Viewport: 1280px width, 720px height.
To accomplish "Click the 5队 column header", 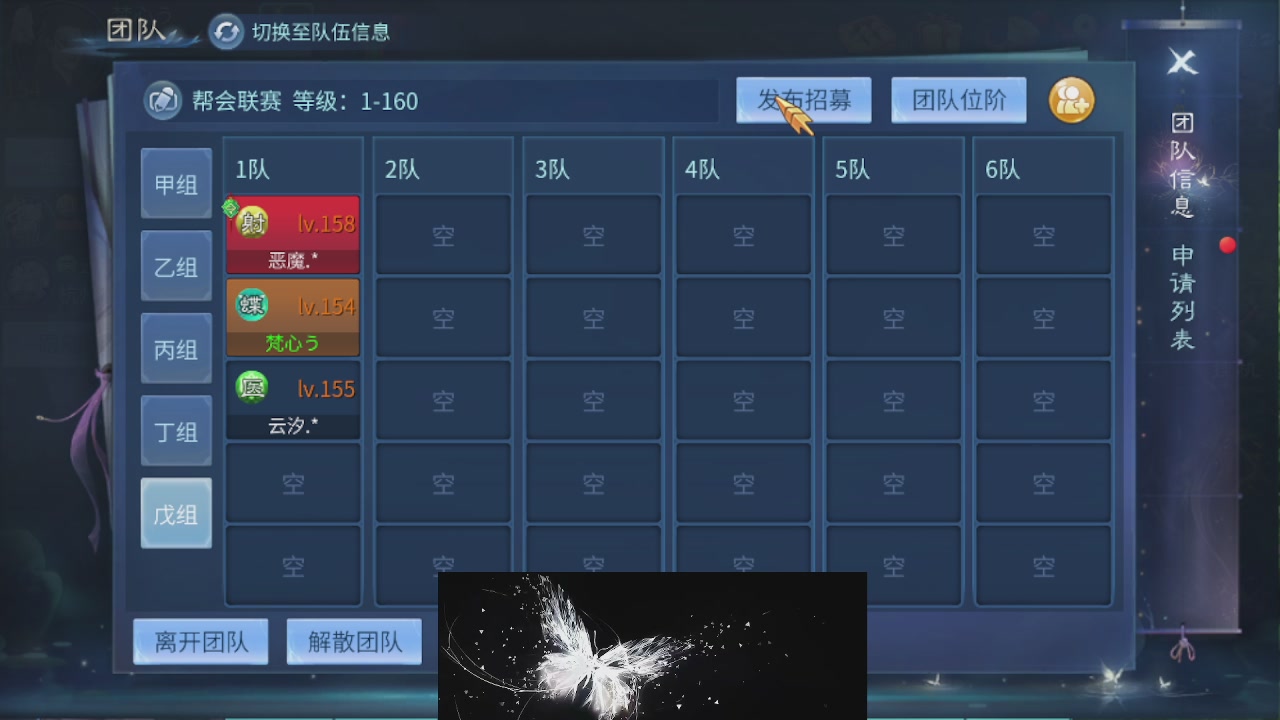I will (x=852, y=170).
